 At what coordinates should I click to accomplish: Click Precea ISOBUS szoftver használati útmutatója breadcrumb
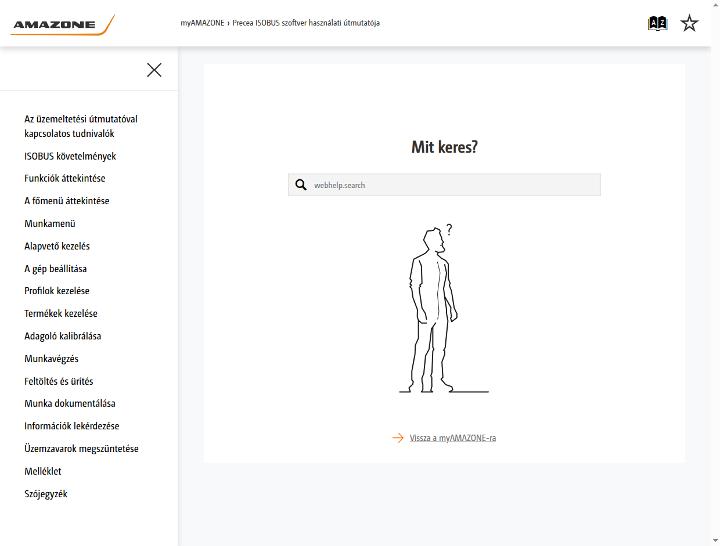[x=306, y=23]
